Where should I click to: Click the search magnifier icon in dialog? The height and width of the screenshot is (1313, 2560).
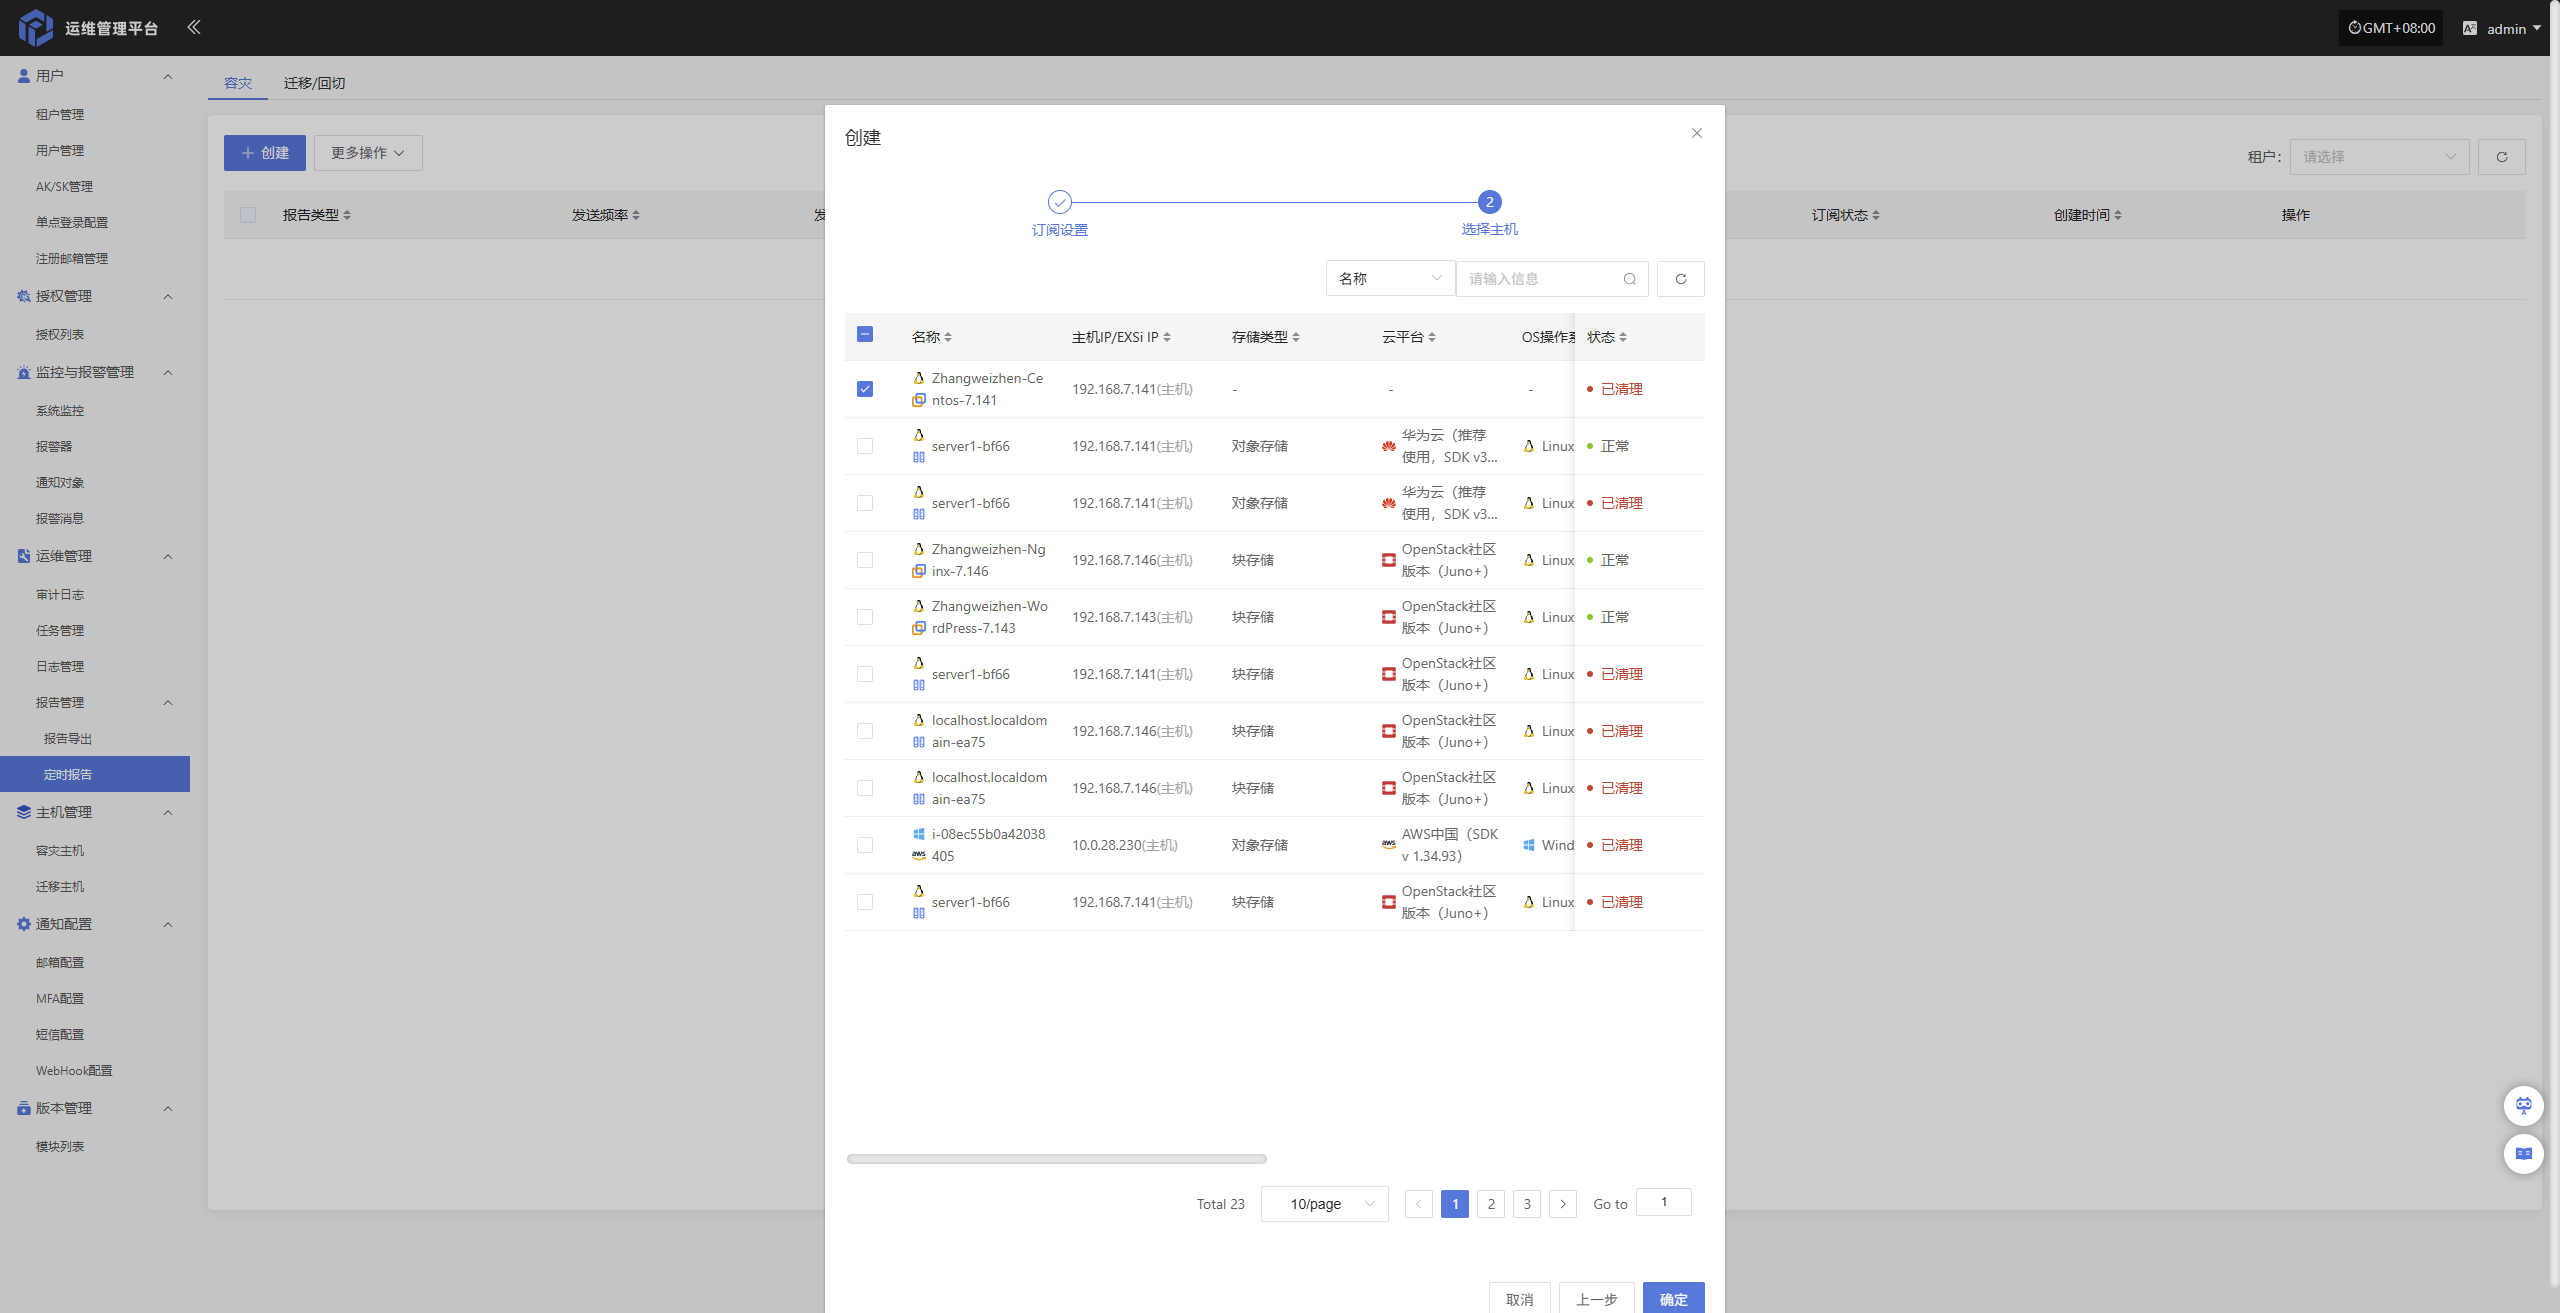point(1629,279)
